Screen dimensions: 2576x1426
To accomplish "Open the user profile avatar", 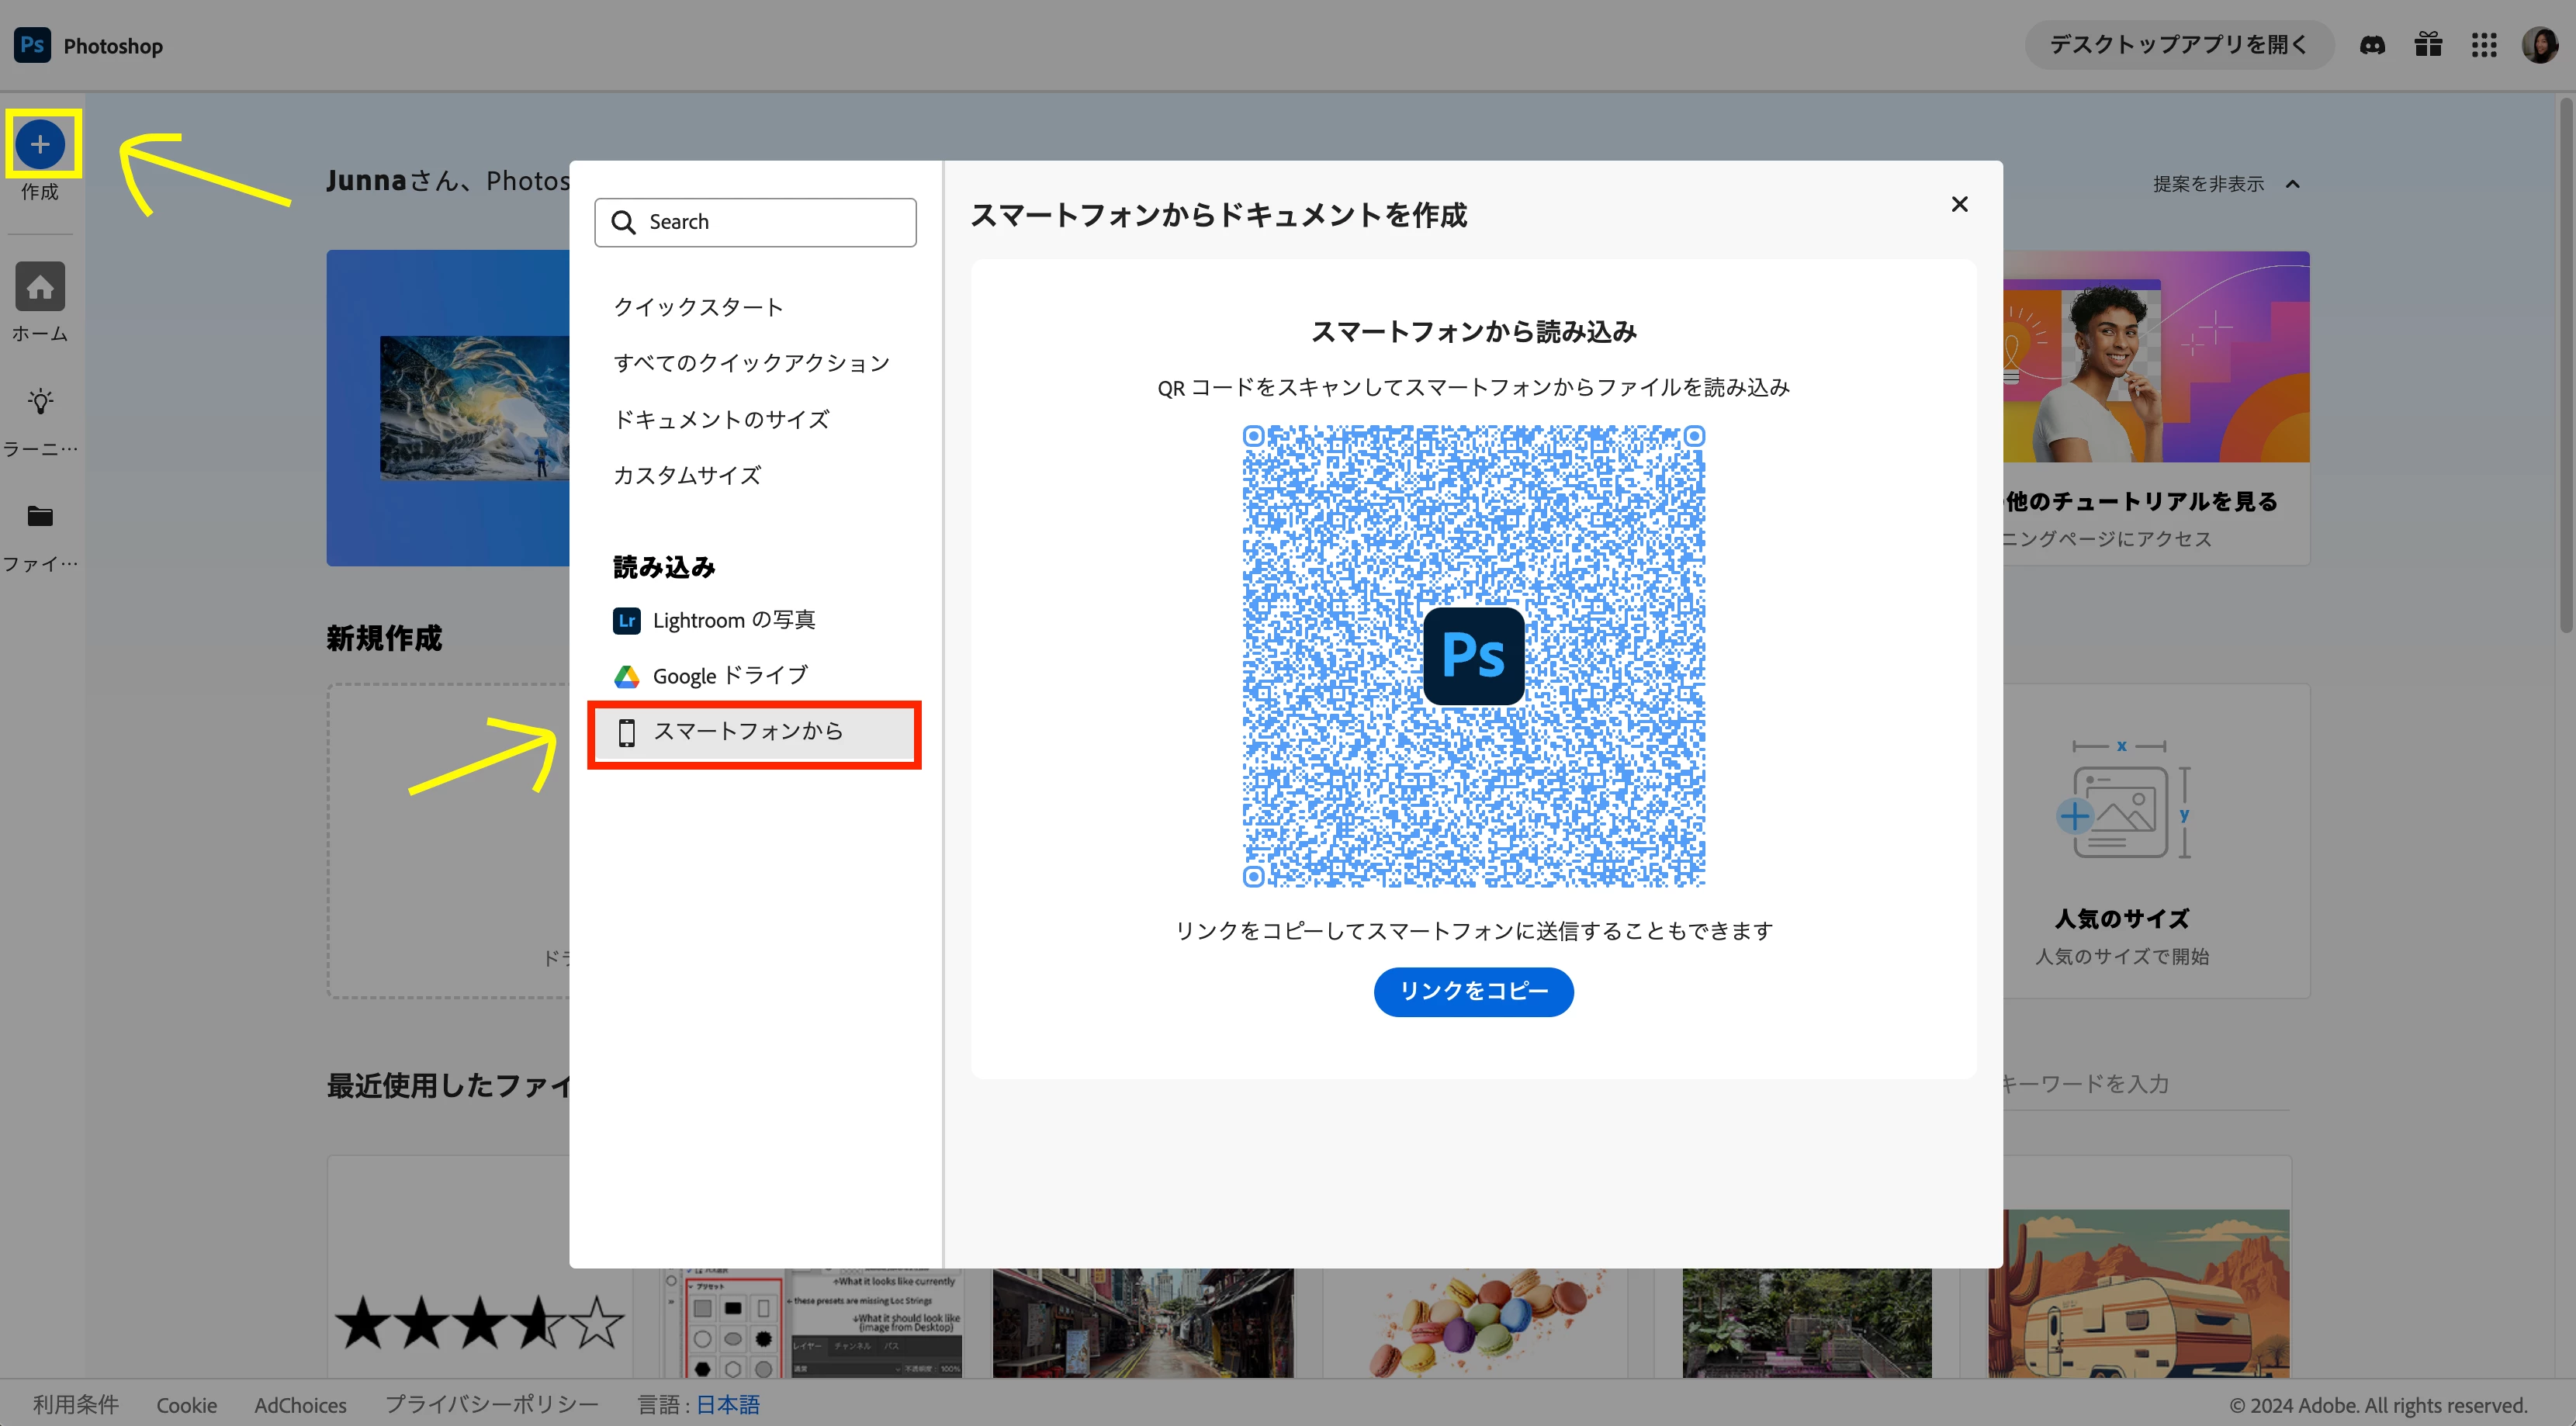I will click(2540, 45).
